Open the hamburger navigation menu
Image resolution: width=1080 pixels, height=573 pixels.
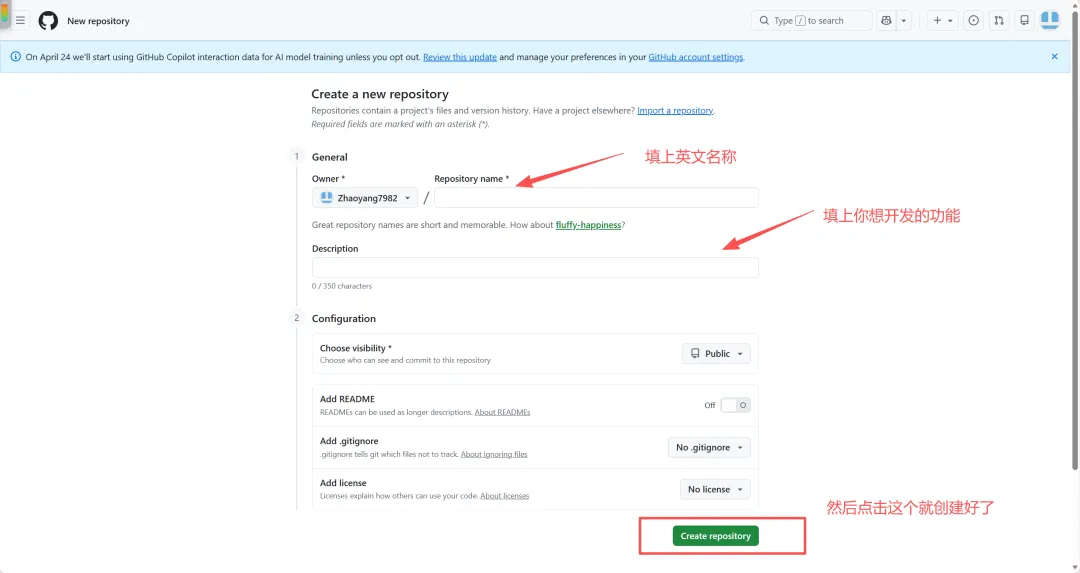tap(20, 20)
